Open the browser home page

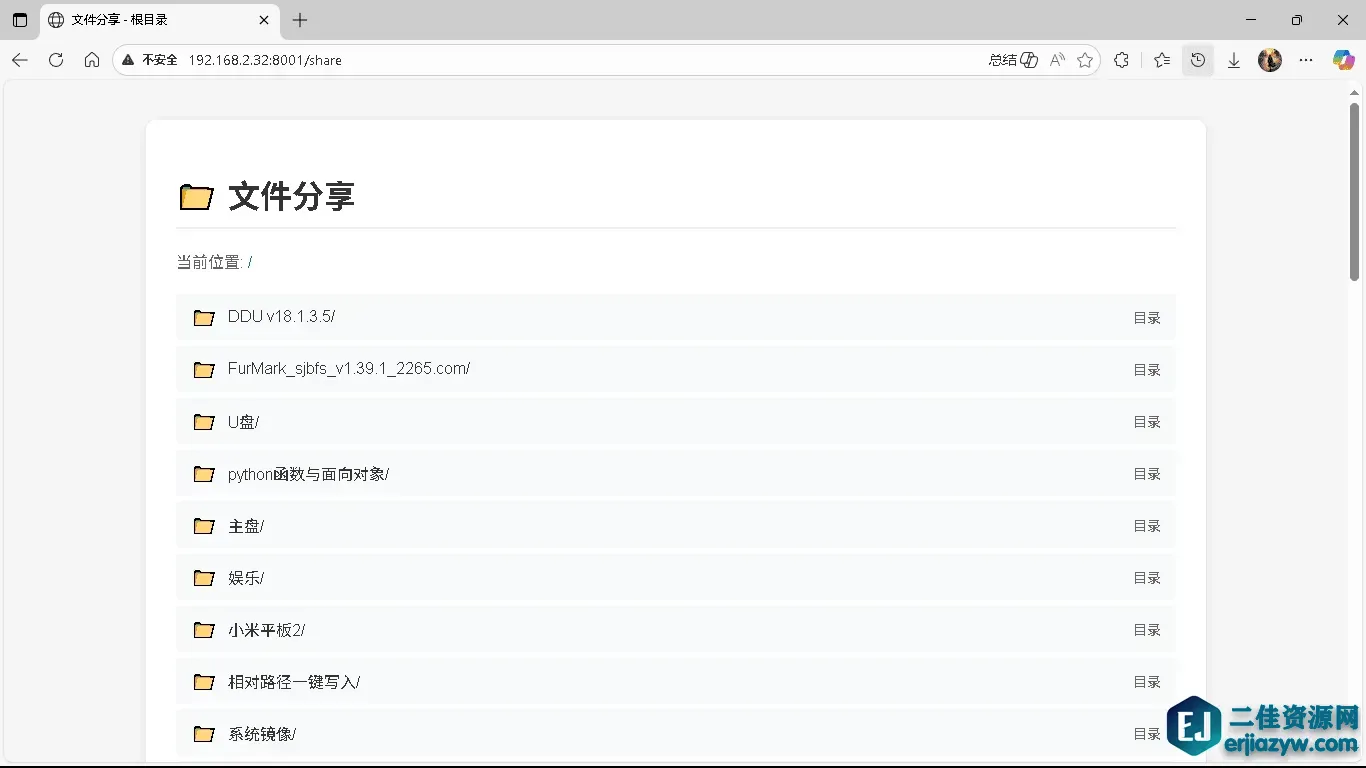coord(91,60)
